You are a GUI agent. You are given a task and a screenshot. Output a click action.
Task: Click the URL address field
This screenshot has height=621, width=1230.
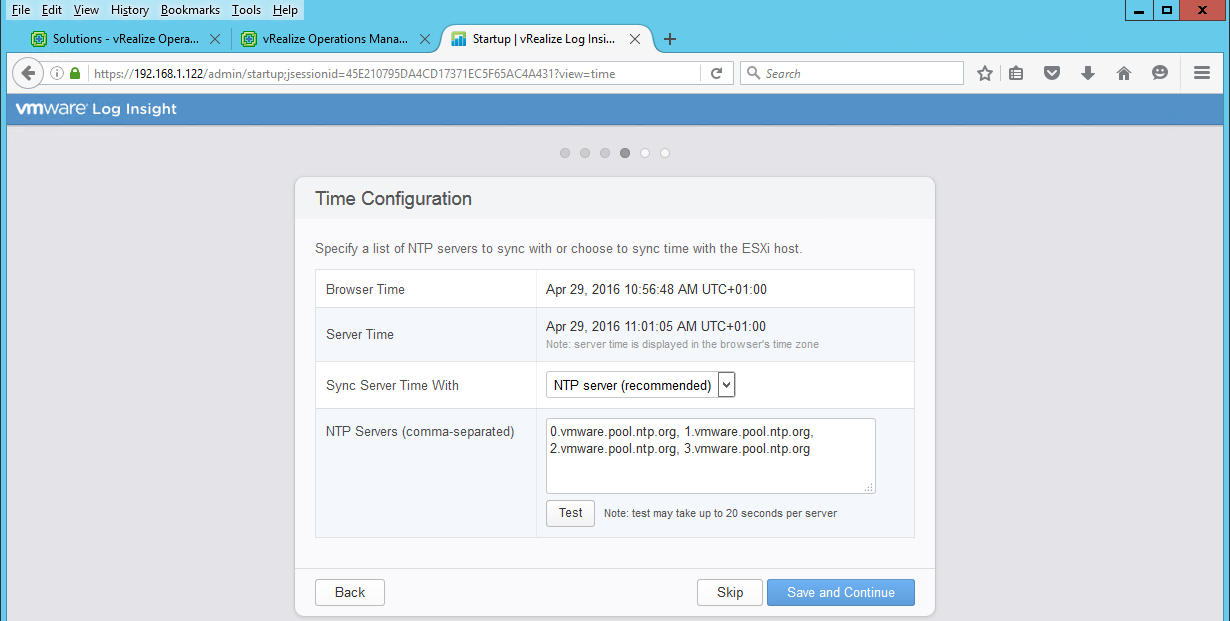coord(395,73)
